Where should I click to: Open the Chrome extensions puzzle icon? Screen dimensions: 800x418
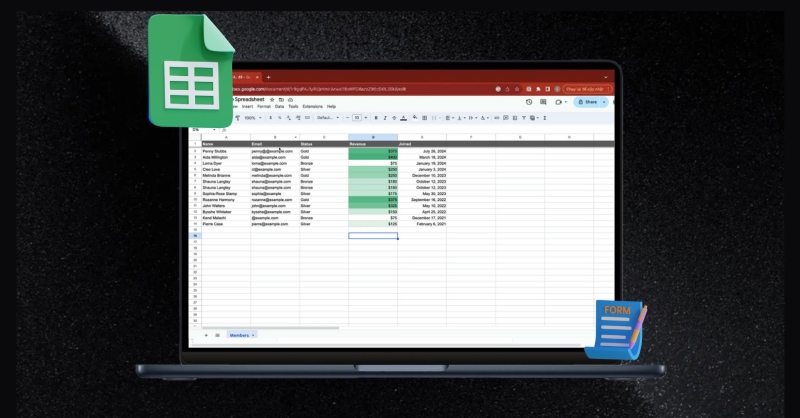(x=538, y=89)
